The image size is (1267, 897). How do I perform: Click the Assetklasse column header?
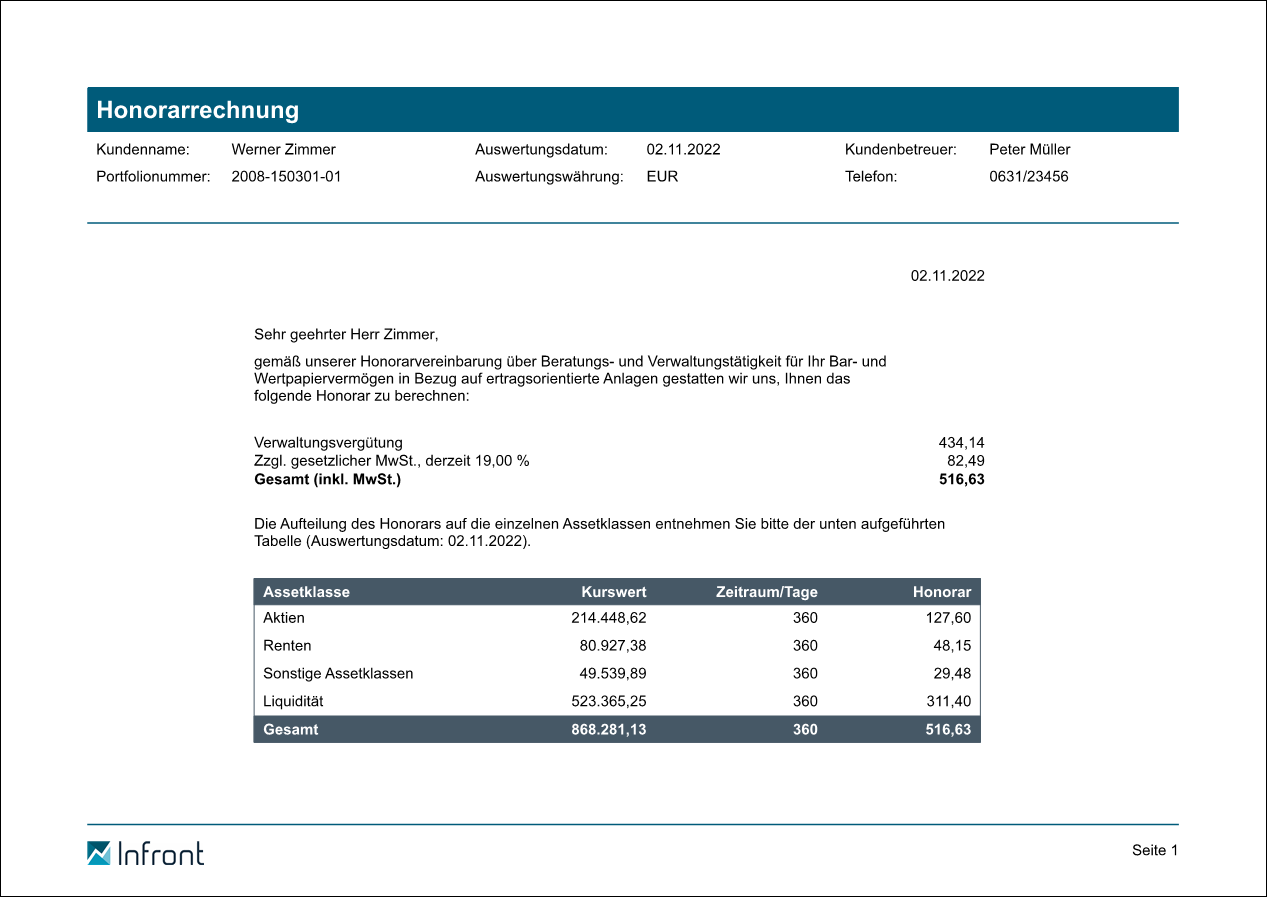[306, 592]
